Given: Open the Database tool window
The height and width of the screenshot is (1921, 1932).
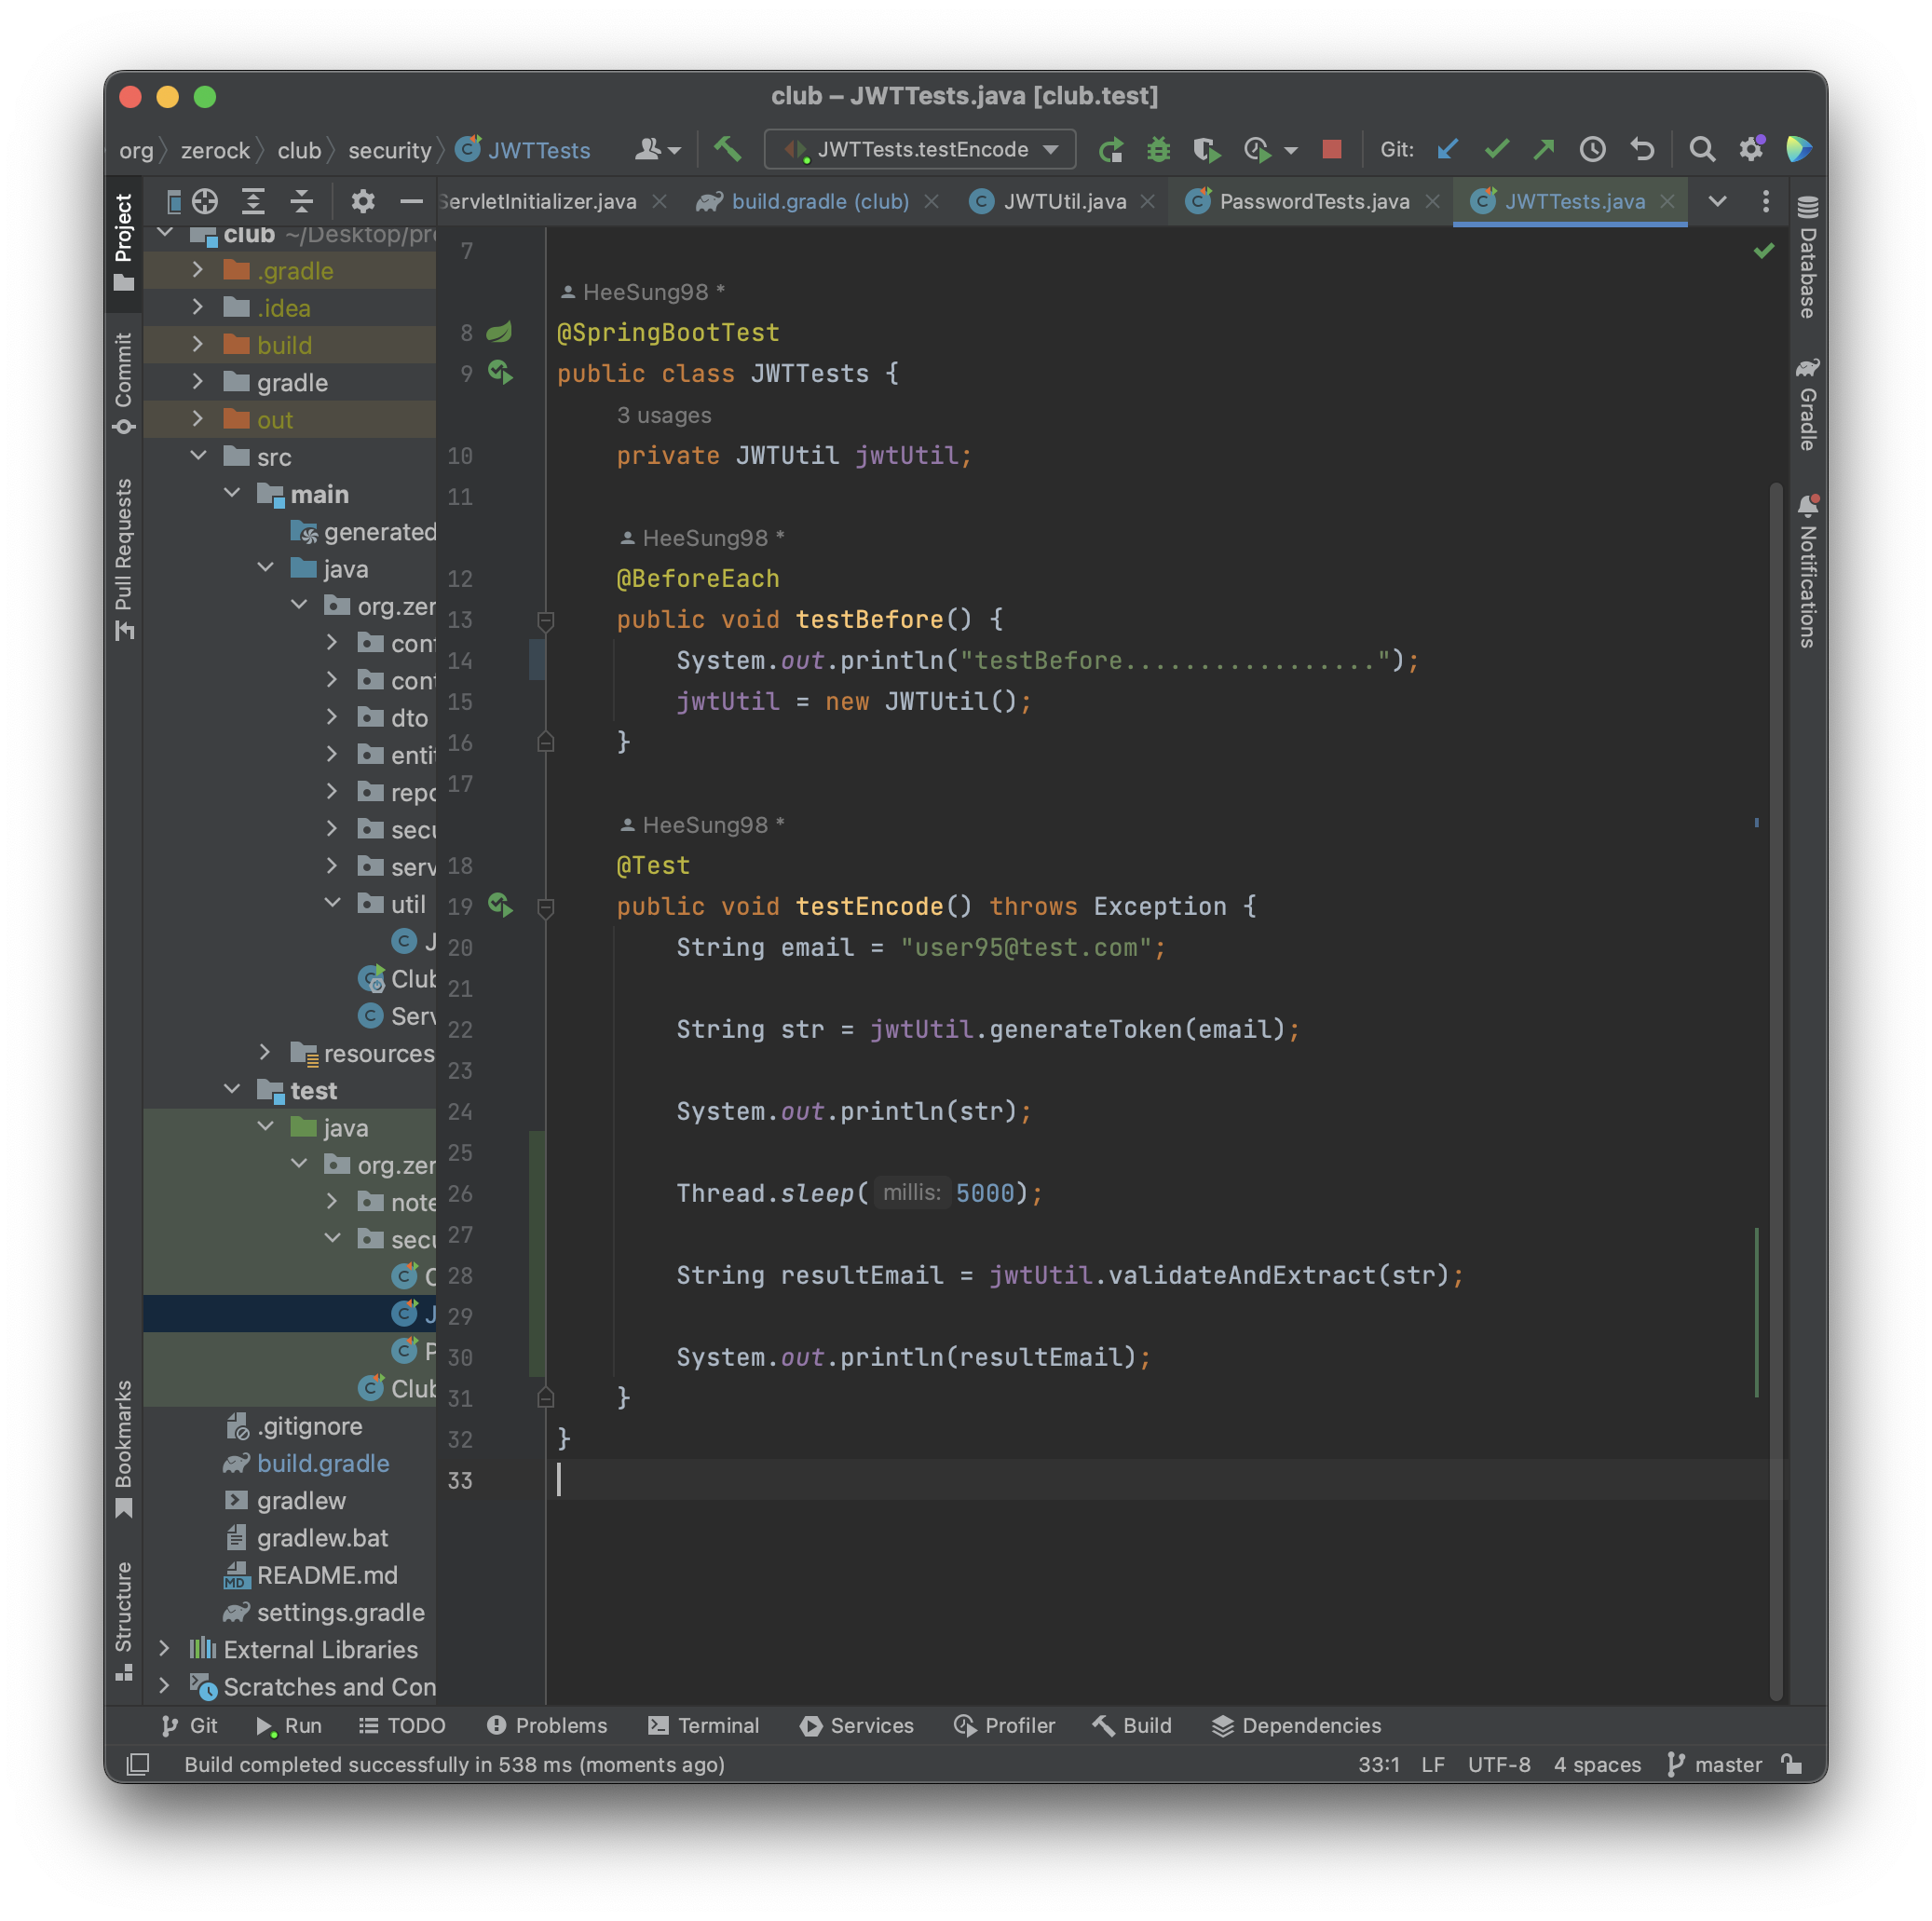Looking at the screenshot, I should (x=1807, y=258).
